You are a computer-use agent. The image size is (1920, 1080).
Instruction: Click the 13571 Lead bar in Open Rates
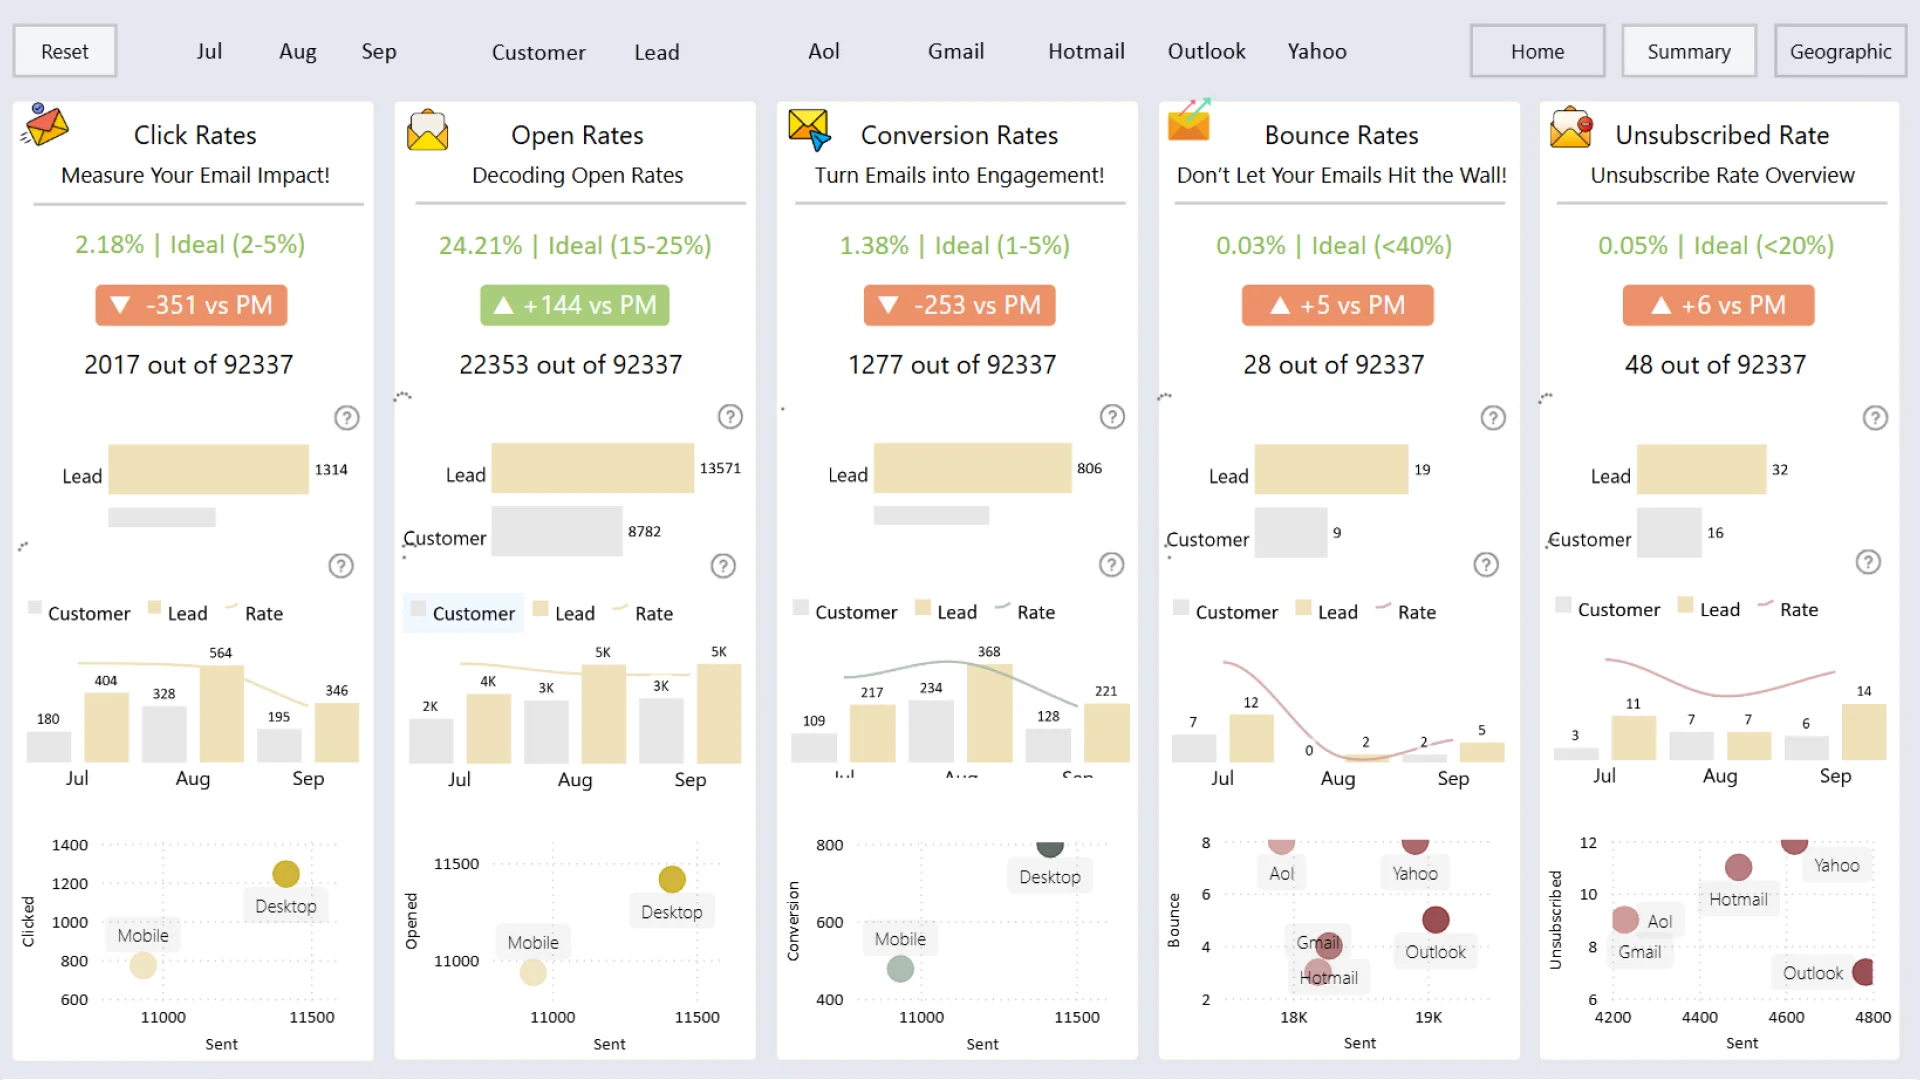click(592, 468)
